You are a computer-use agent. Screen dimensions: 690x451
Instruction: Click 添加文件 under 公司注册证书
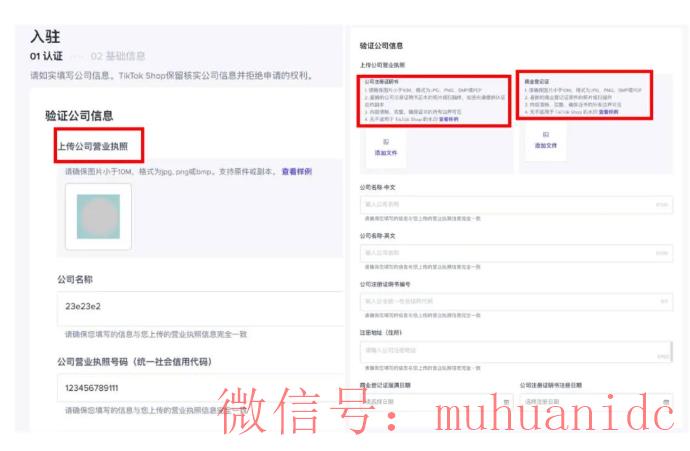[385, 153]
